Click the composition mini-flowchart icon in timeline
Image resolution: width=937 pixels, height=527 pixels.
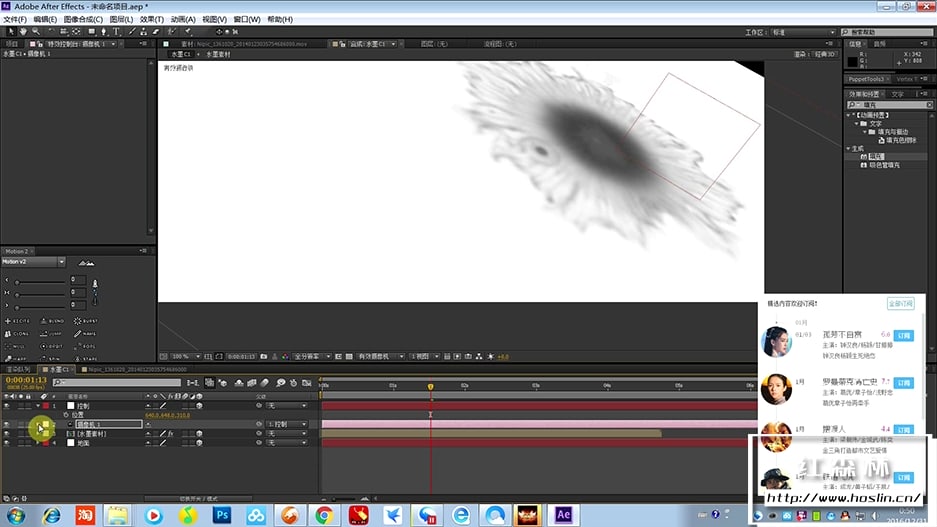coord(192,383)
